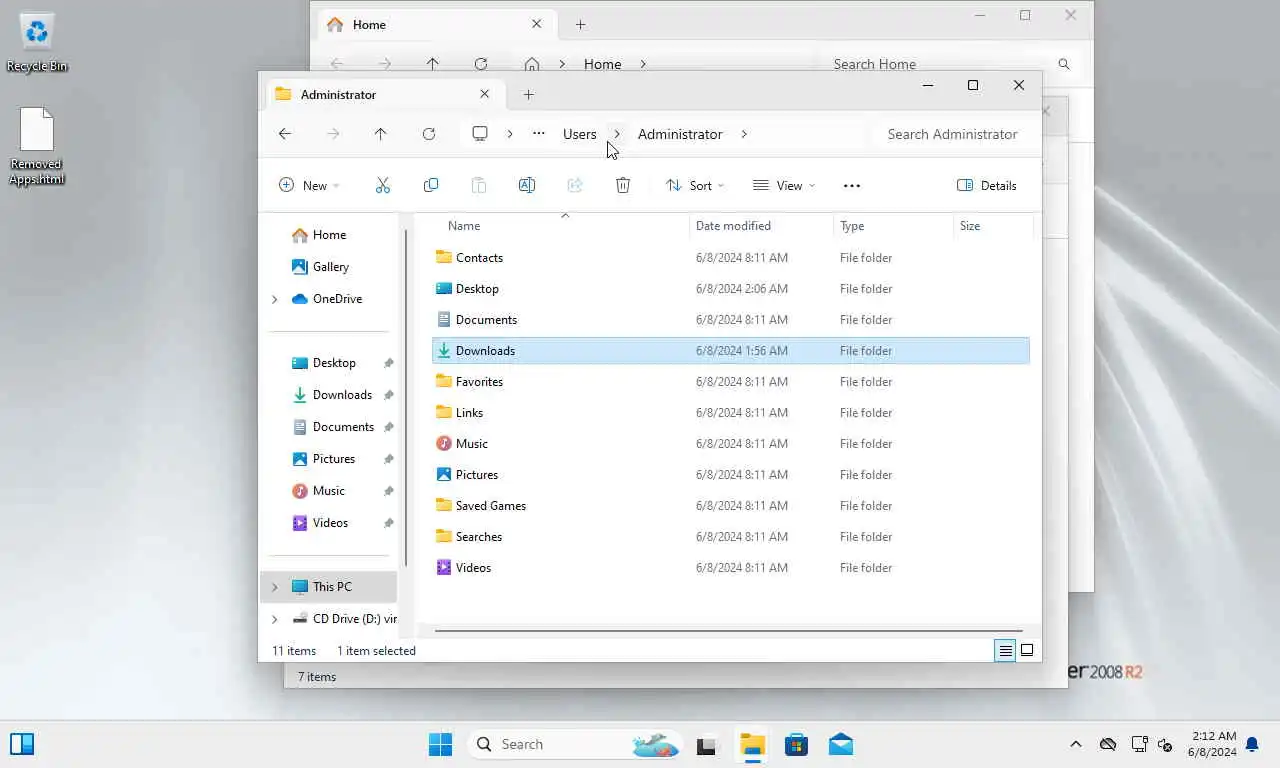Click the navigation pane vertical scrollbar
1280x768 pixels.
(x=406, y=398)
